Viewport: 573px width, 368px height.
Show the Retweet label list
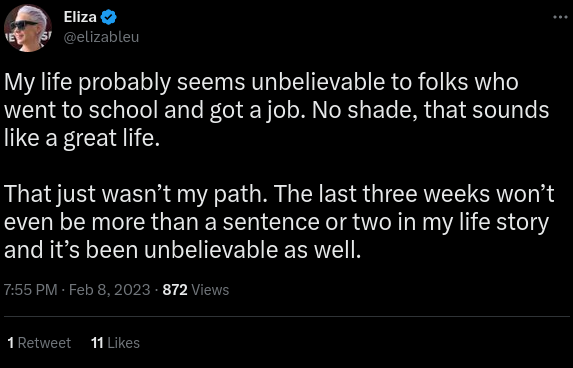pos(44,343)
